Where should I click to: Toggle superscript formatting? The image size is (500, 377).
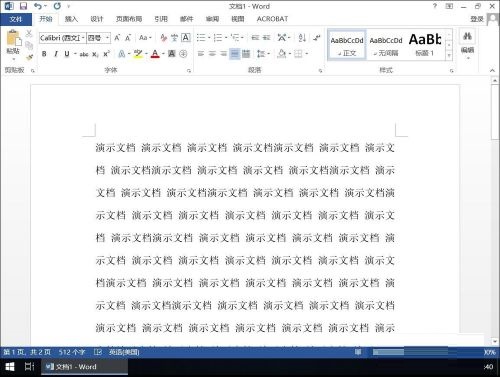pos(106,54)
